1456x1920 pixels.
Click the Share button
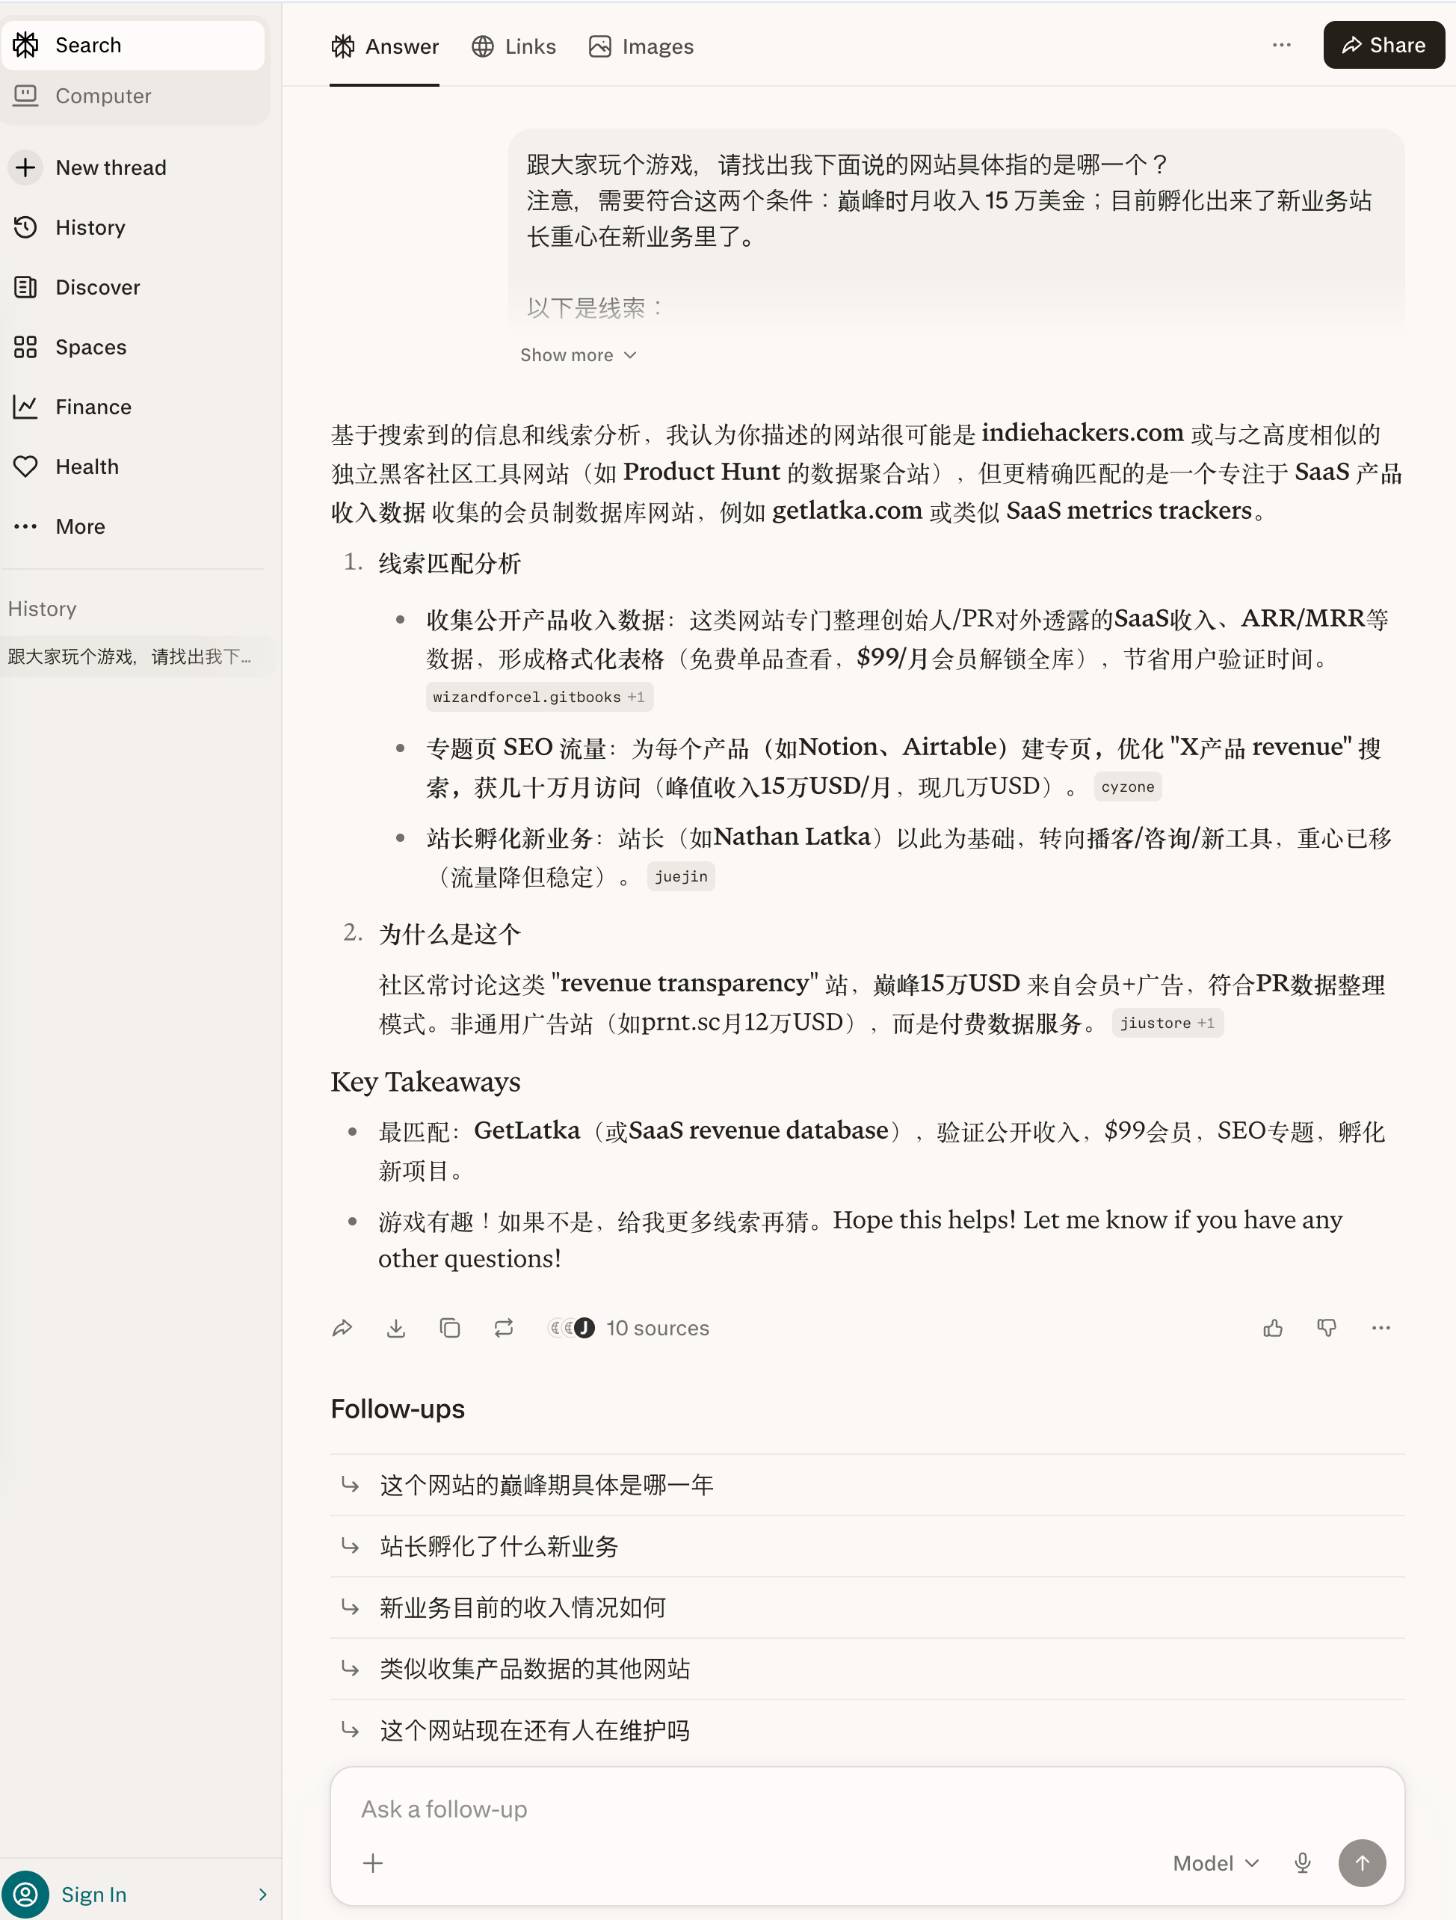point(1384,45)
